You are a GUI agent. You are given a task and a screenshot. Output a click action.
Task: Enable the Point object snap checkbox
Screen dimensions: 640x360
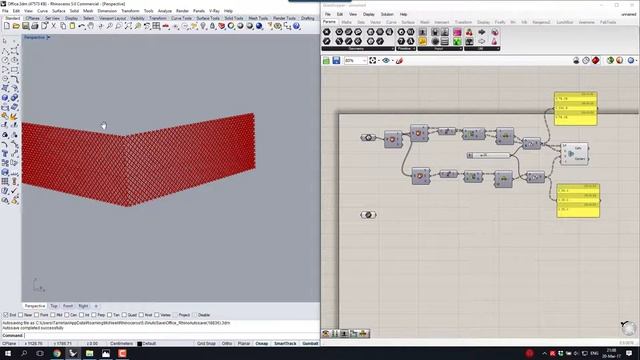pos(36,315)
